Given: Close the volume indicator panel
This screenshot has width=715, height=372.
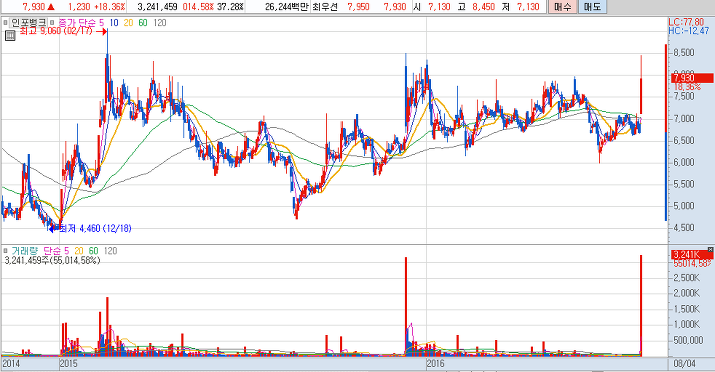Looking at the screenshot, I should pos(710,249).
